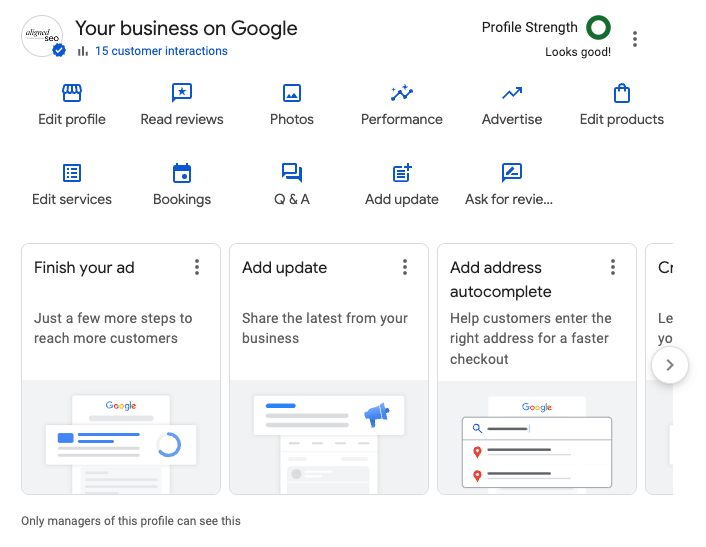Click the address autocomplete illustration
This screenshot has height=547, width=706.
tap(537, 437)
